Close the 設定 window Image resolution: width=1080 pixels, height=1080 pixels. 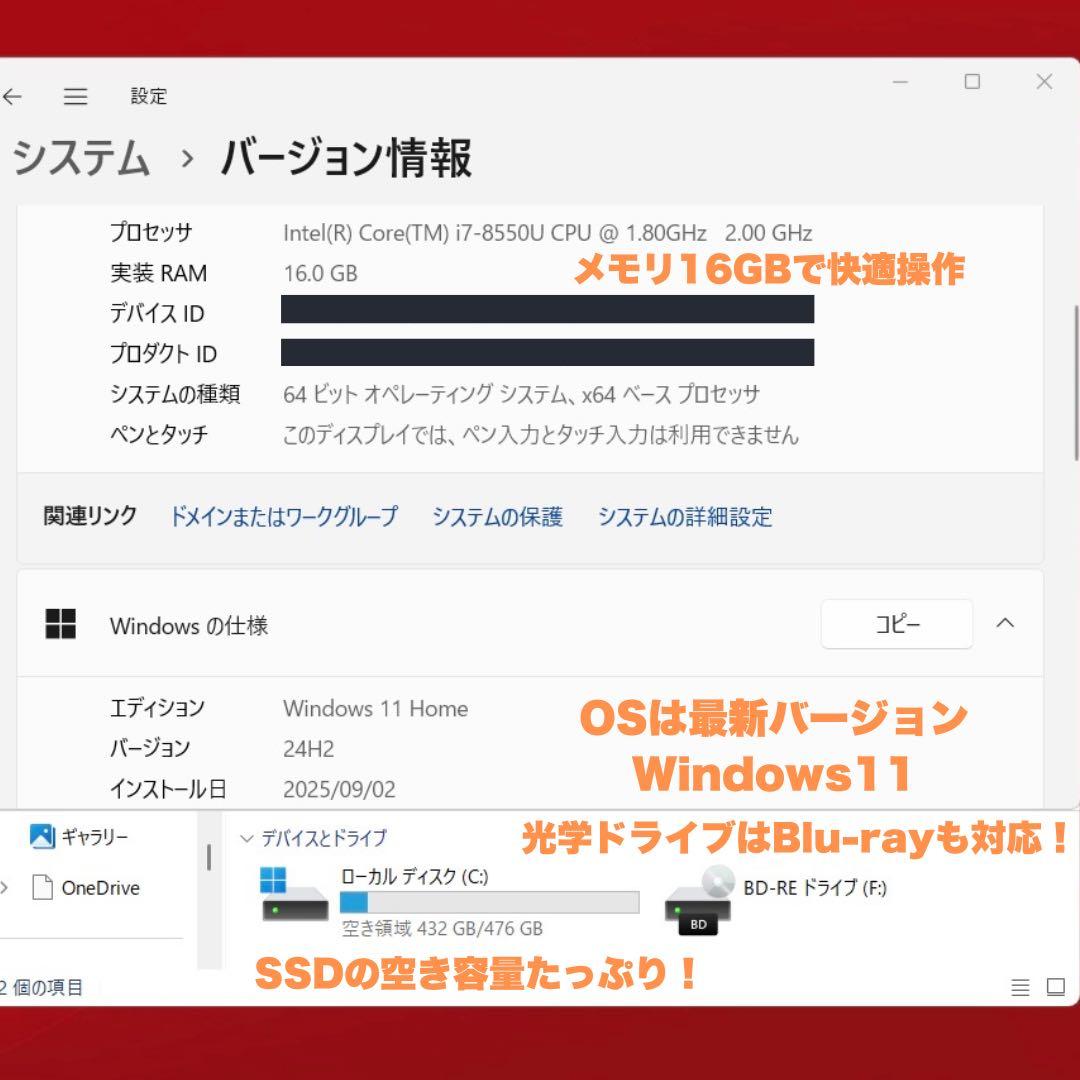point(1044,81)
